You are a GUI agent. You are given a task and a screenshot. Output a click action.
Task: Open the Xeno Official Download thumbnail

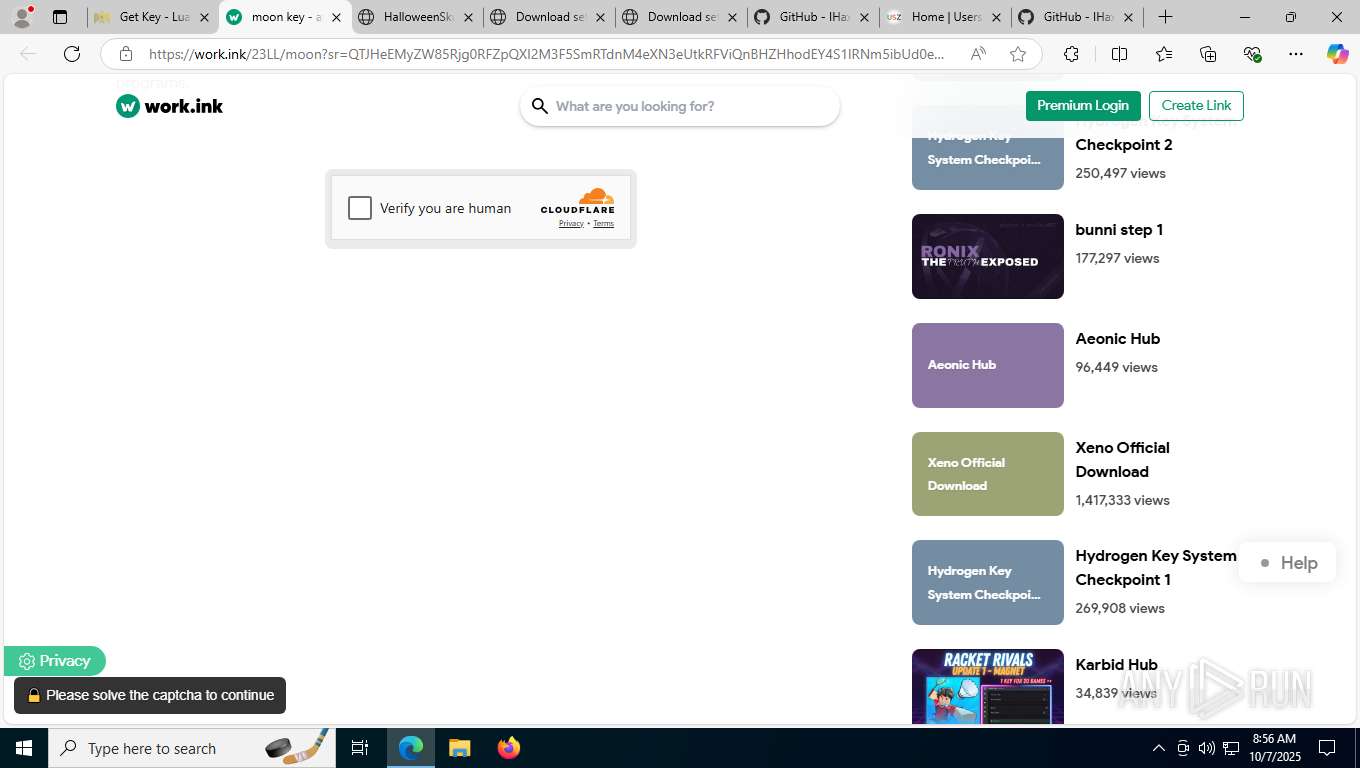988,474
